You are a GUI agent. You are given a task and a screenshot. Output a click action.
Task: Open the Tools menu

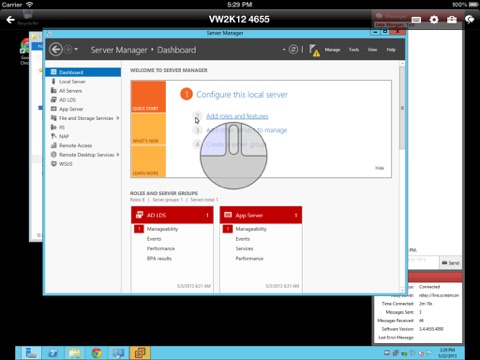pyautogui.click(x=354, y=50)
